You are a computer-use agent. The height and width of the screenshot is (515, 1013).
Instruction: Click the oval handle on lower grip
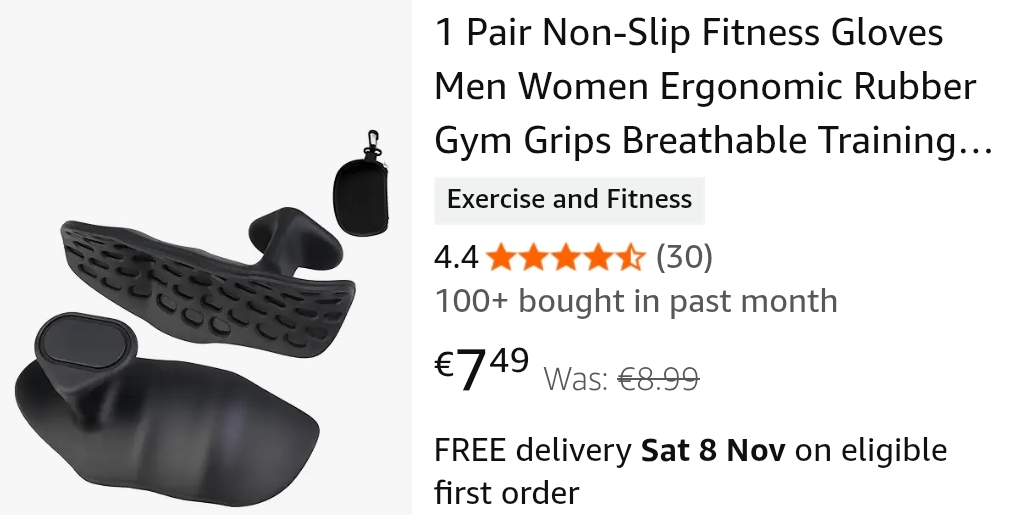85,341
